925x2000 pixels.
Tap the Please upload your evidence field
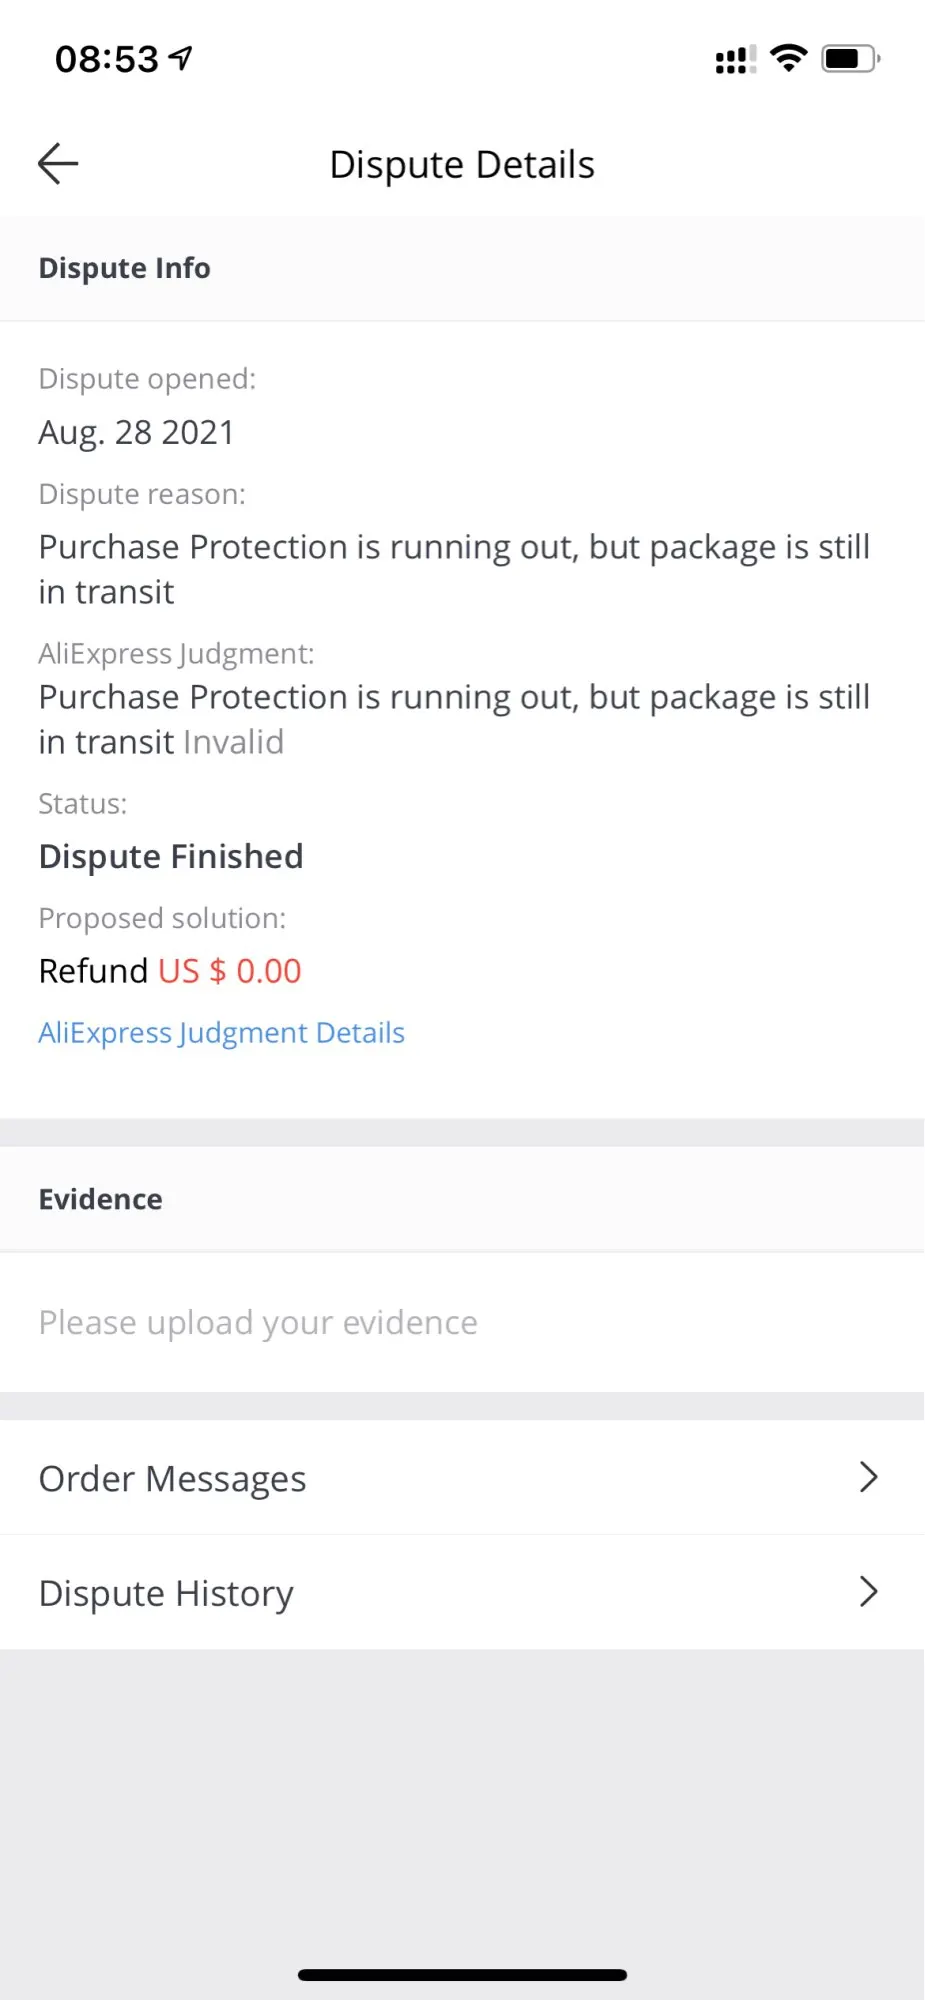258,1322
